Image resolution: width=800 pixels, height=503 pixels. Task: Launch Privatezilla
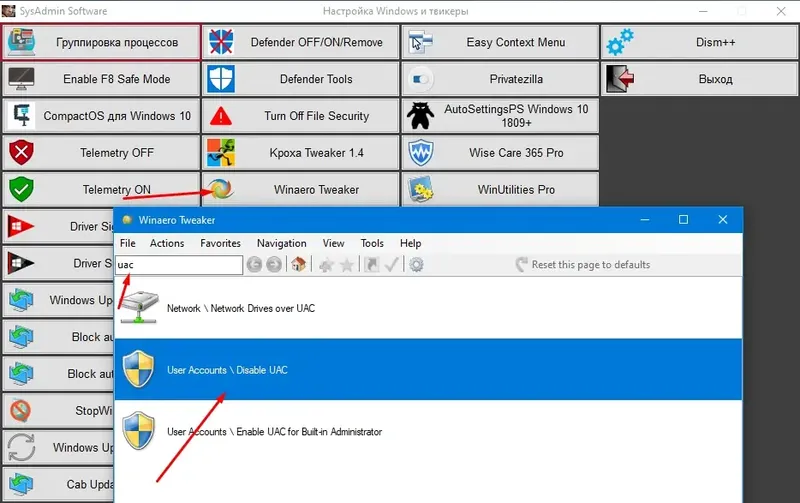tap(500, 79)
